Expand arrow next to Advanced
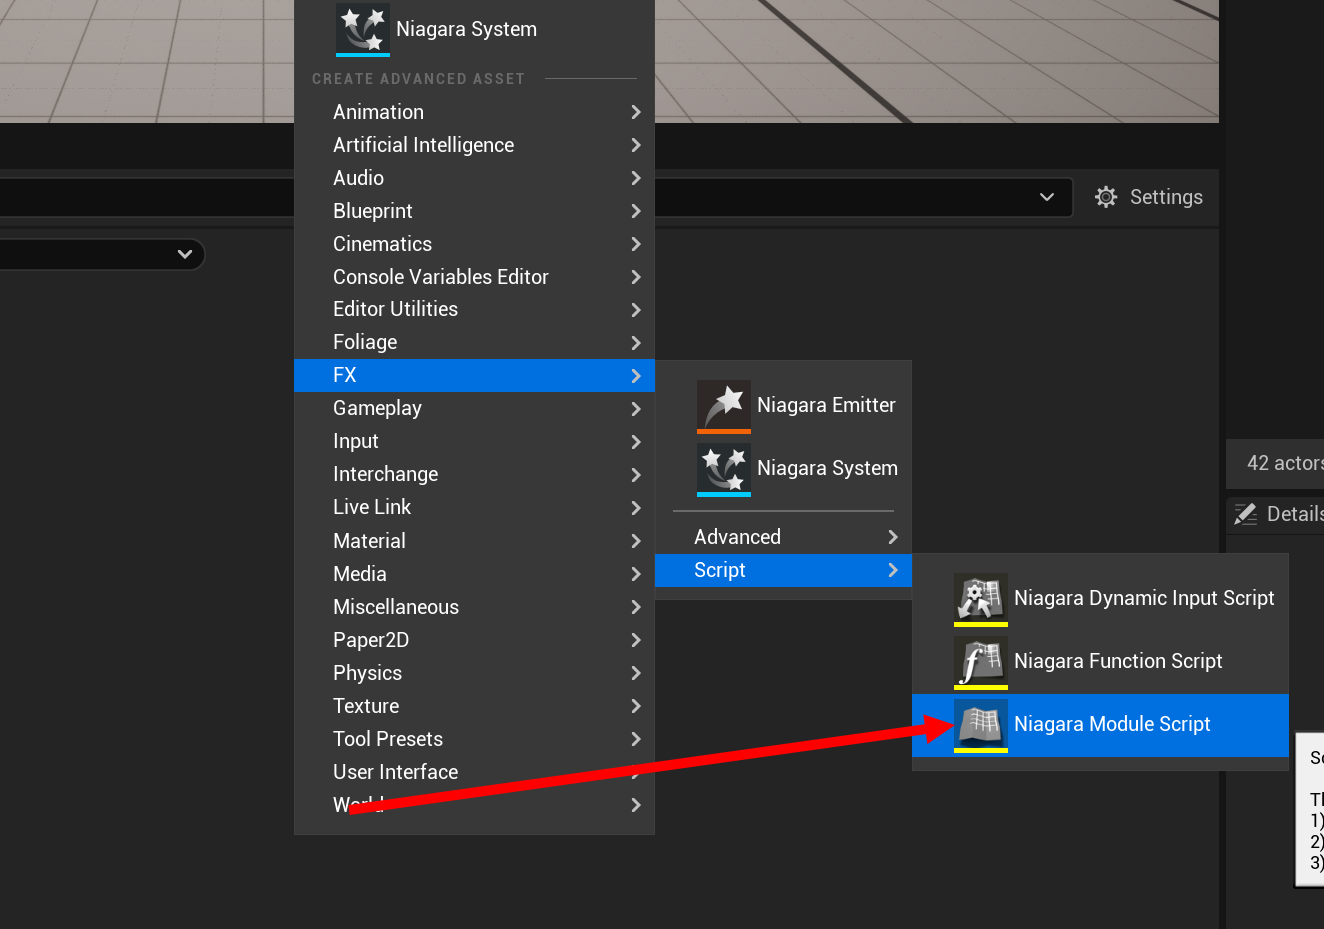The width and height of the screenshot is (1324, 929). (x=893, y=537)
